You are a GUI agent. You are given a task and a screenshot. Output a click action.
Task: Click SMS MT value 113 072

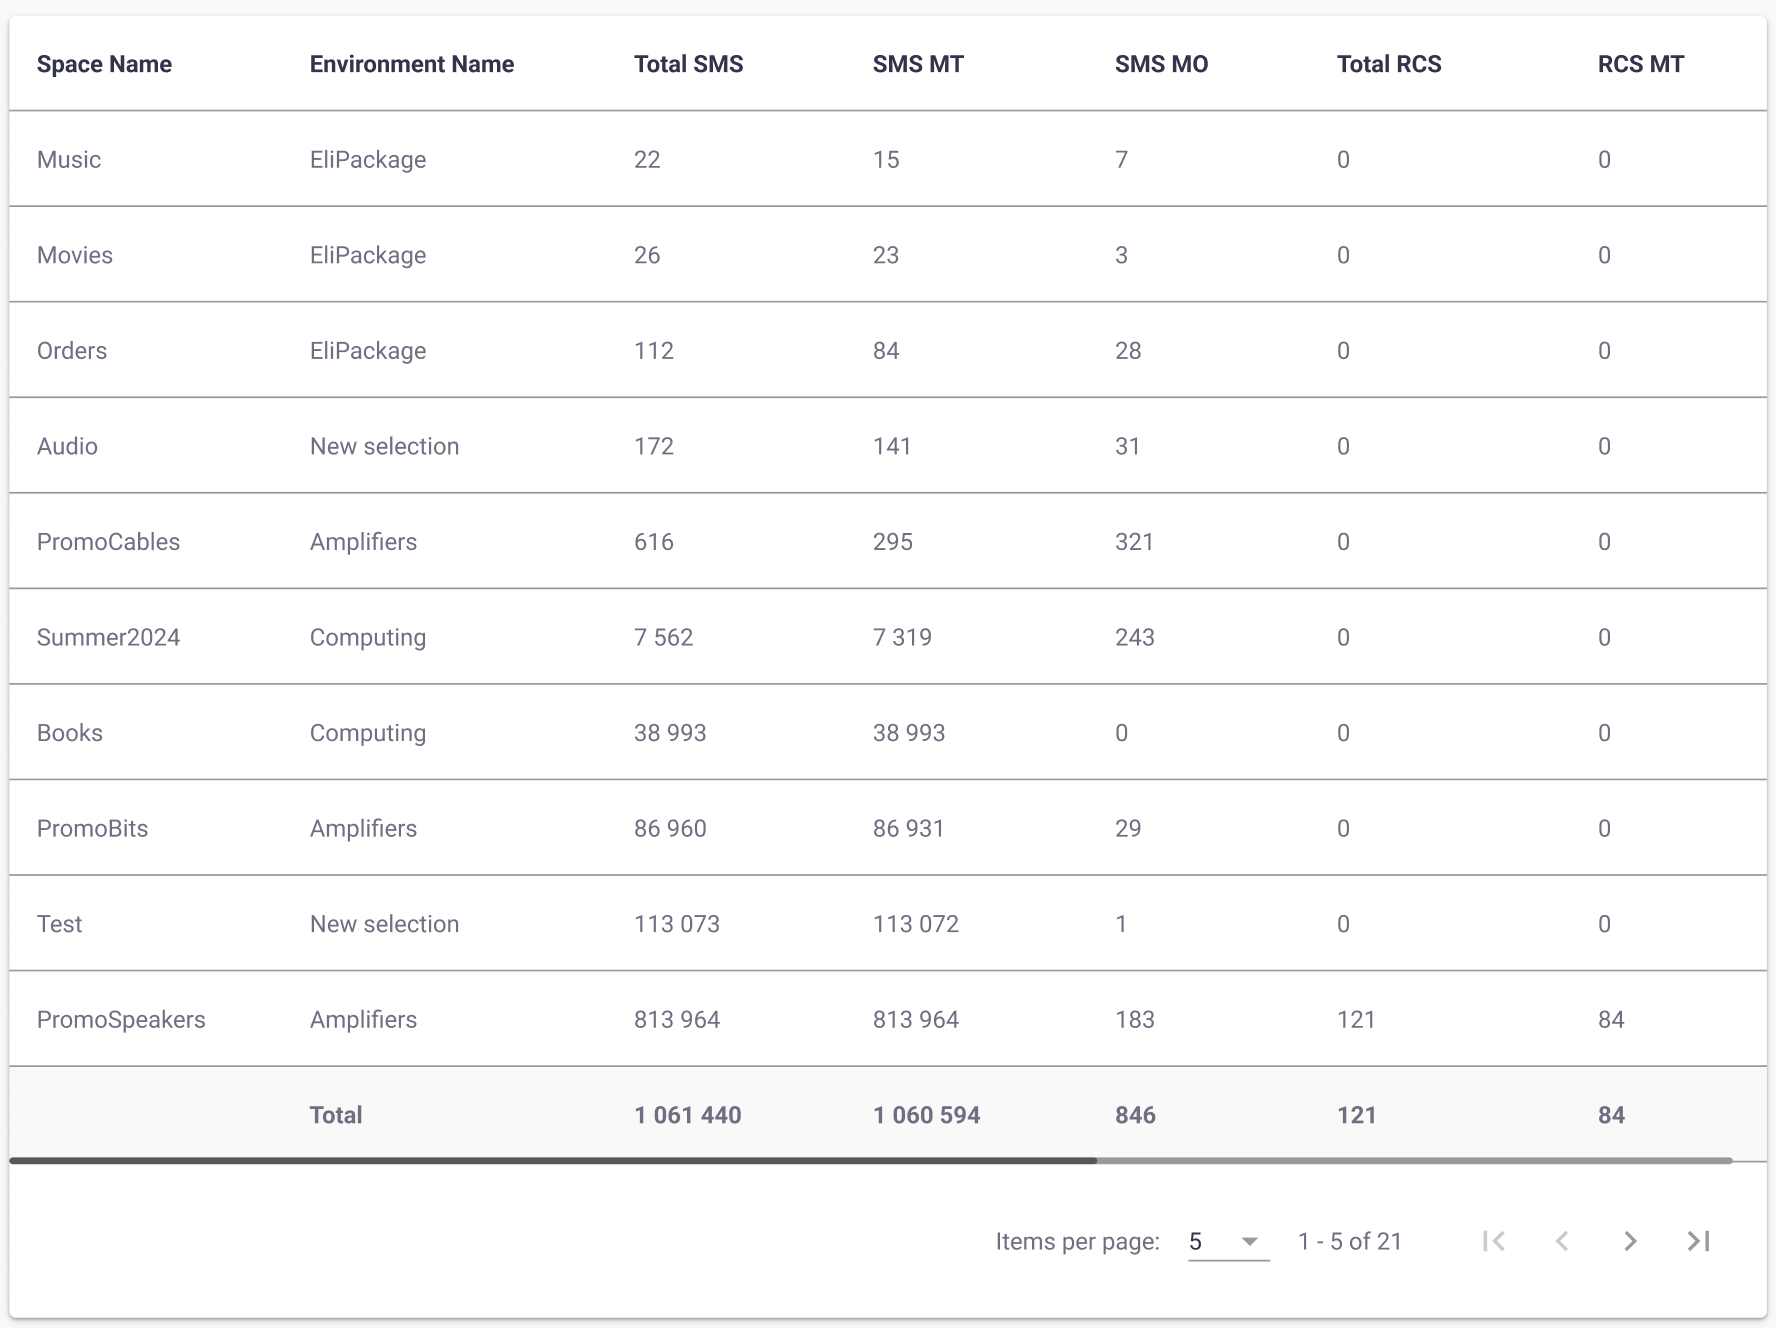click(916, 923)
